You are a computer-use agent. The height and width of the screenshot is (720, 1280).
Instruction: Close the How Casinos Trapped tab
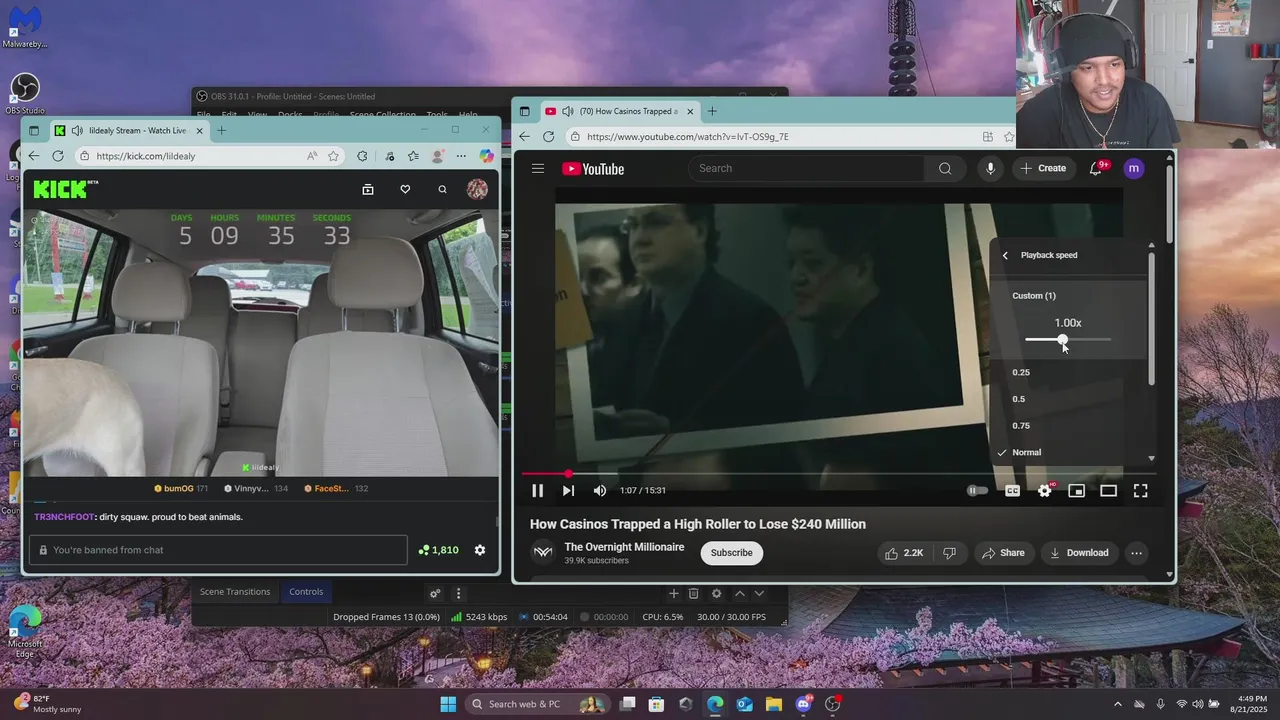point(690,111)
